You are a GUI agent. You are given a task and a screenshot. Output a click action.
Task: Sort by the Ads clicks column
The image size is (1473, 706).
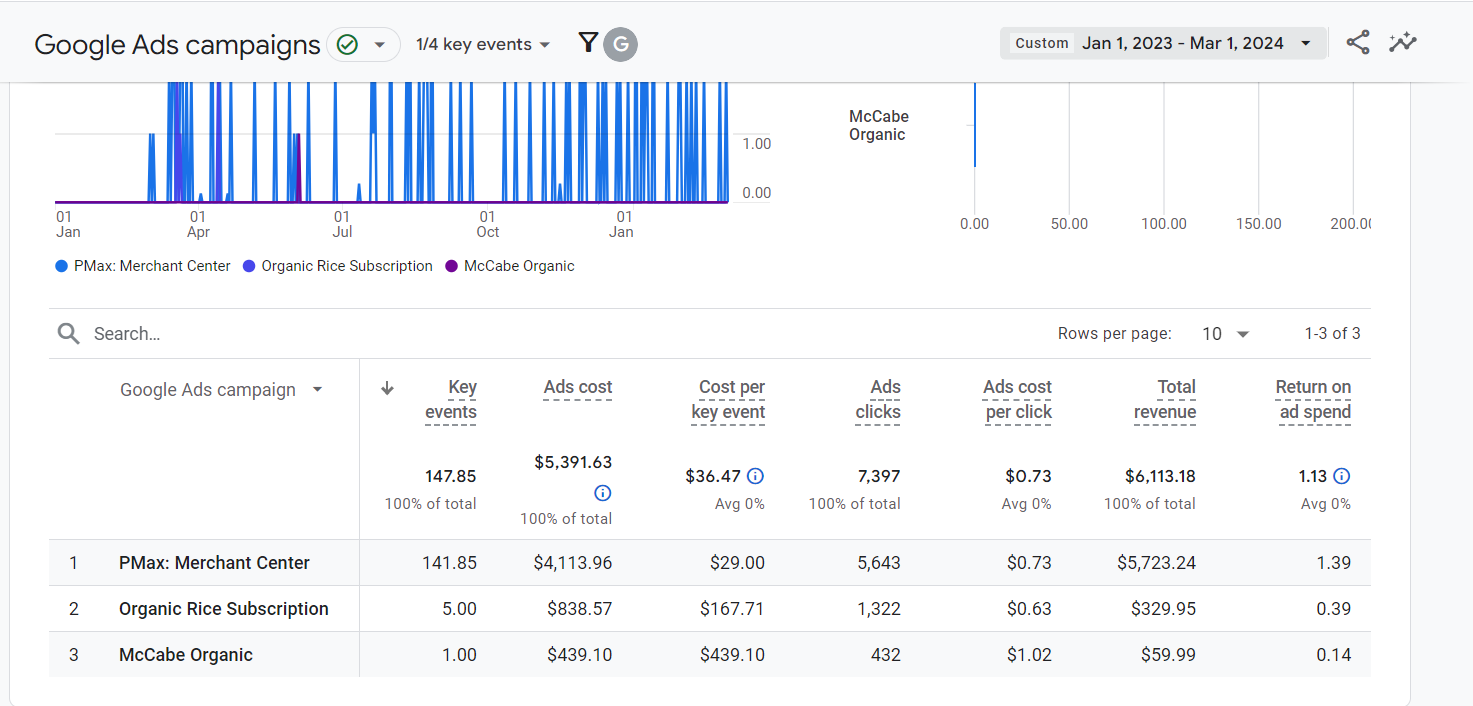point(878,400)
